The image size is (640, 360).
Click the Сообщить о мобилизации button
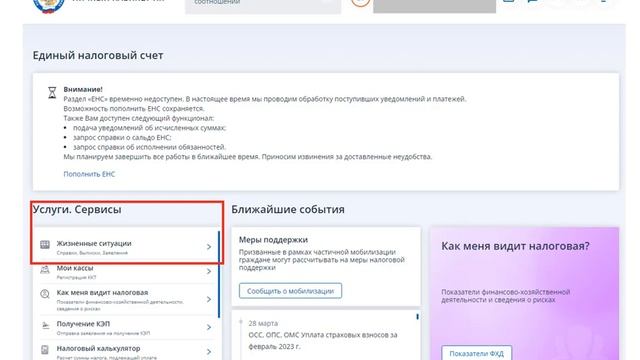coord(290,291)
